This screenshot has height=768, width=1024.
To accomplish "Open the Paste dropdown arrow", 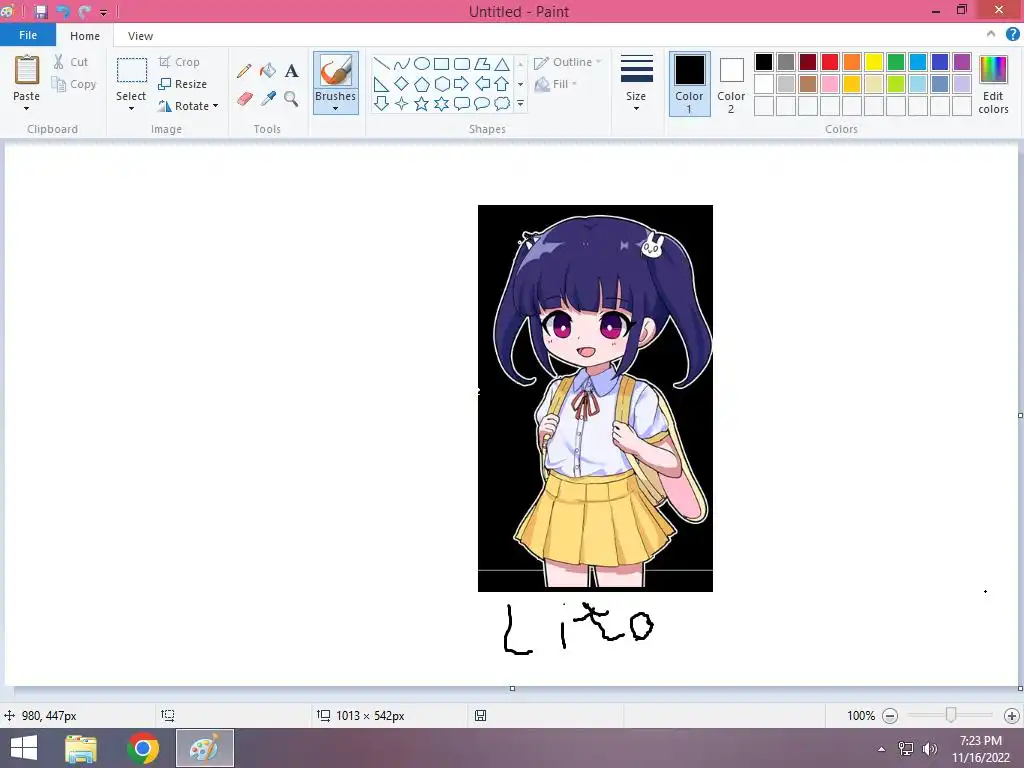I will click(x=26, y=108).
